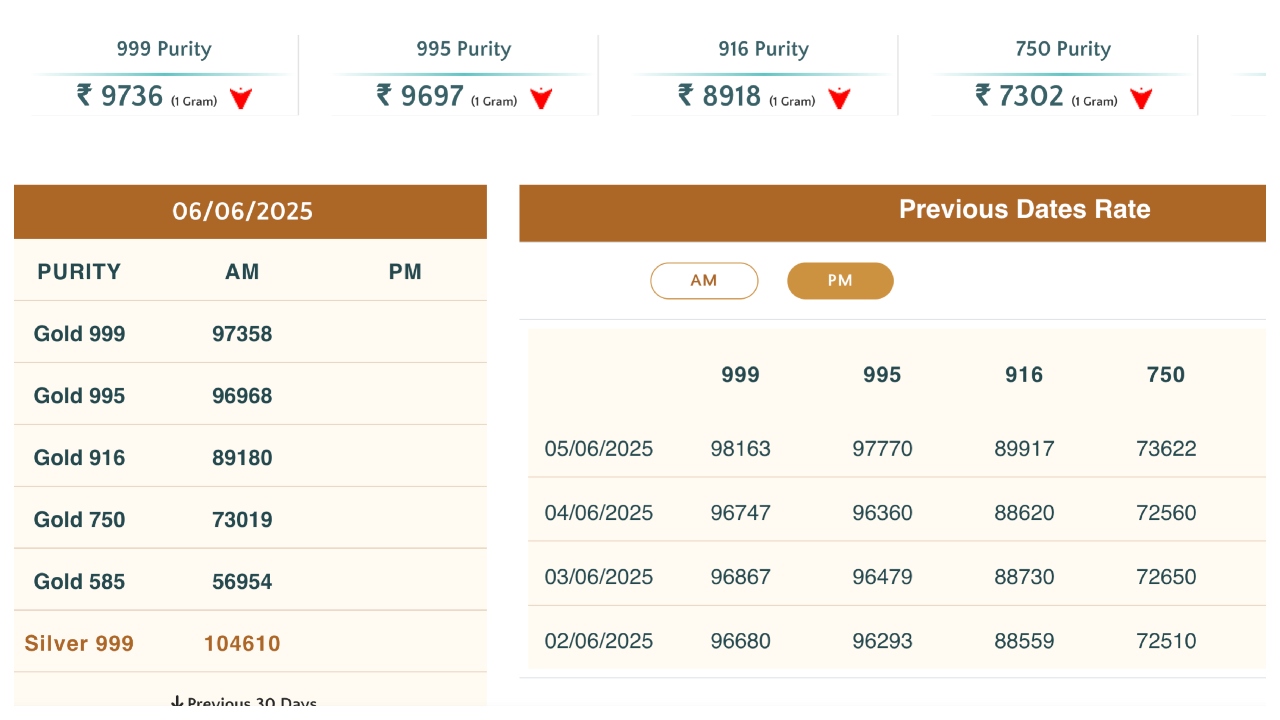The width and height of the screenshot is (1280, 720).
Task: Select the PM rates toggle
Action: click(x=840, y=281)
